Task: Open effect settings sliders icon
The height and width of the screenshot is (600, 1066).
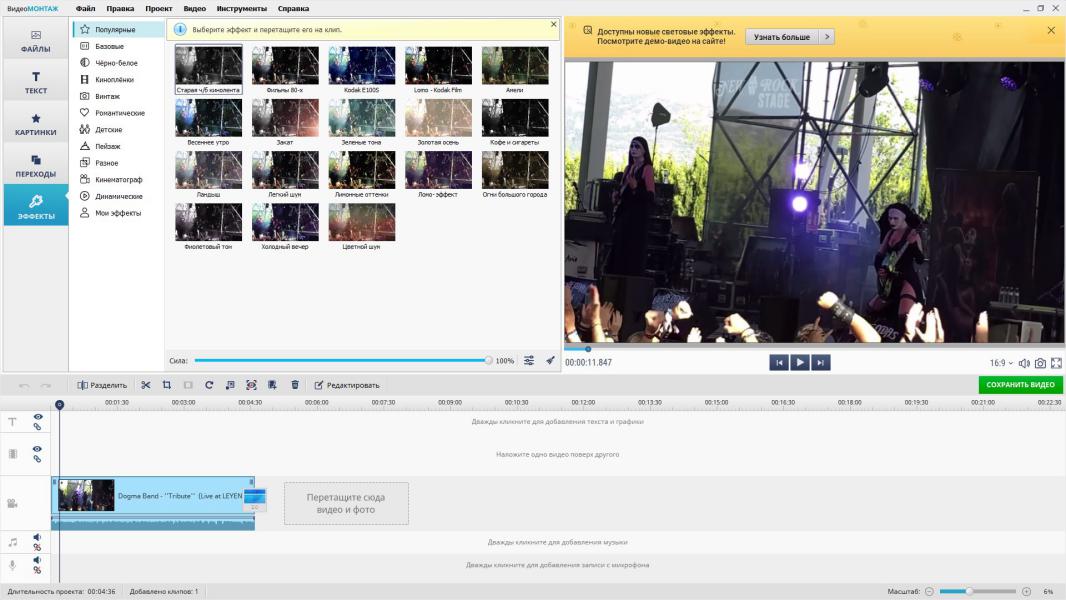Action: coord(529,361)
